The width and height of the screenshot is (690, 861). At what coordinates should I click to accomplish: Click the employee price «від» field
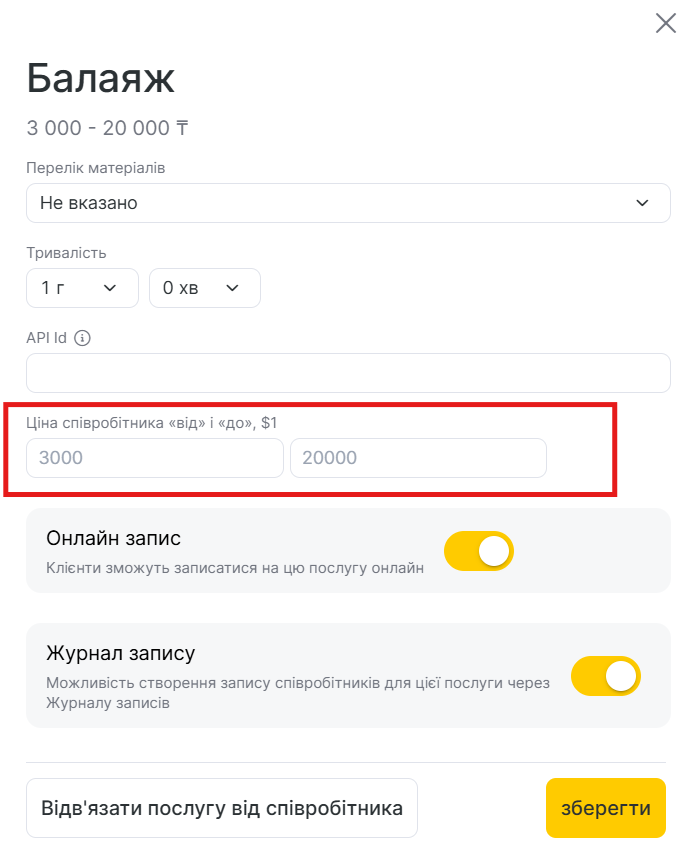(155, 458)
